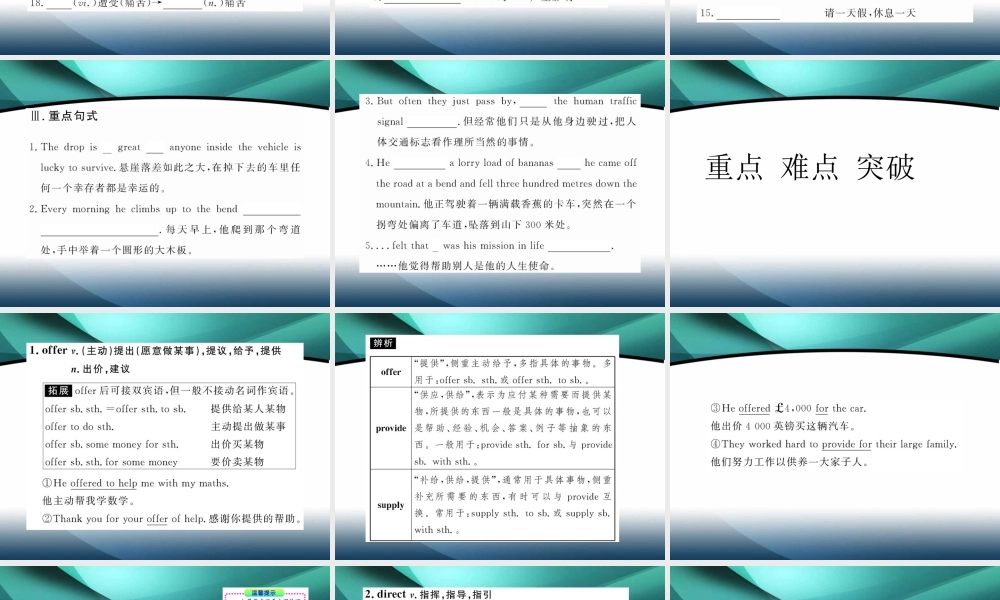Click line '2. Every morning he climbs up to the bend'
Screen dimensions: 1000x600
click(165, 209)
